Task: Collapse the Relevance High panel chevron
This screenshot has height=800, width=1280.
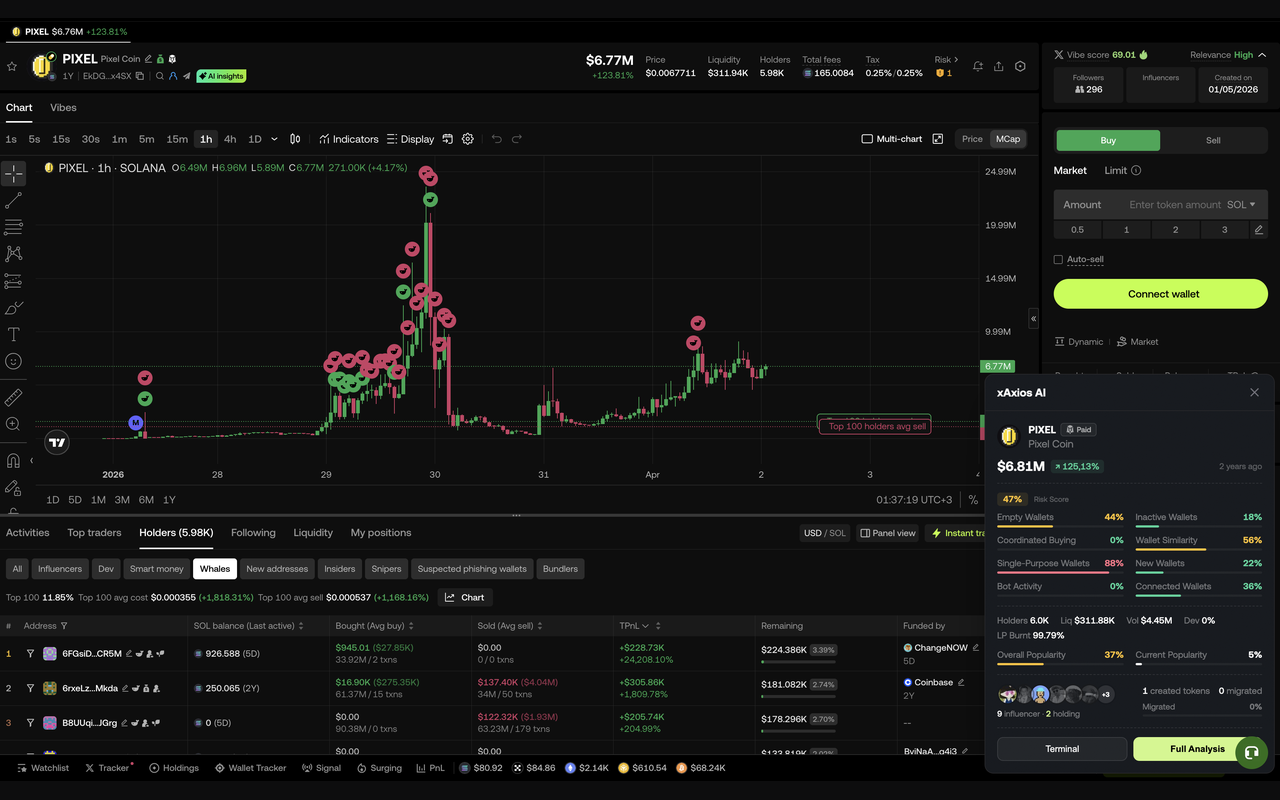Action: [1262, 55]
